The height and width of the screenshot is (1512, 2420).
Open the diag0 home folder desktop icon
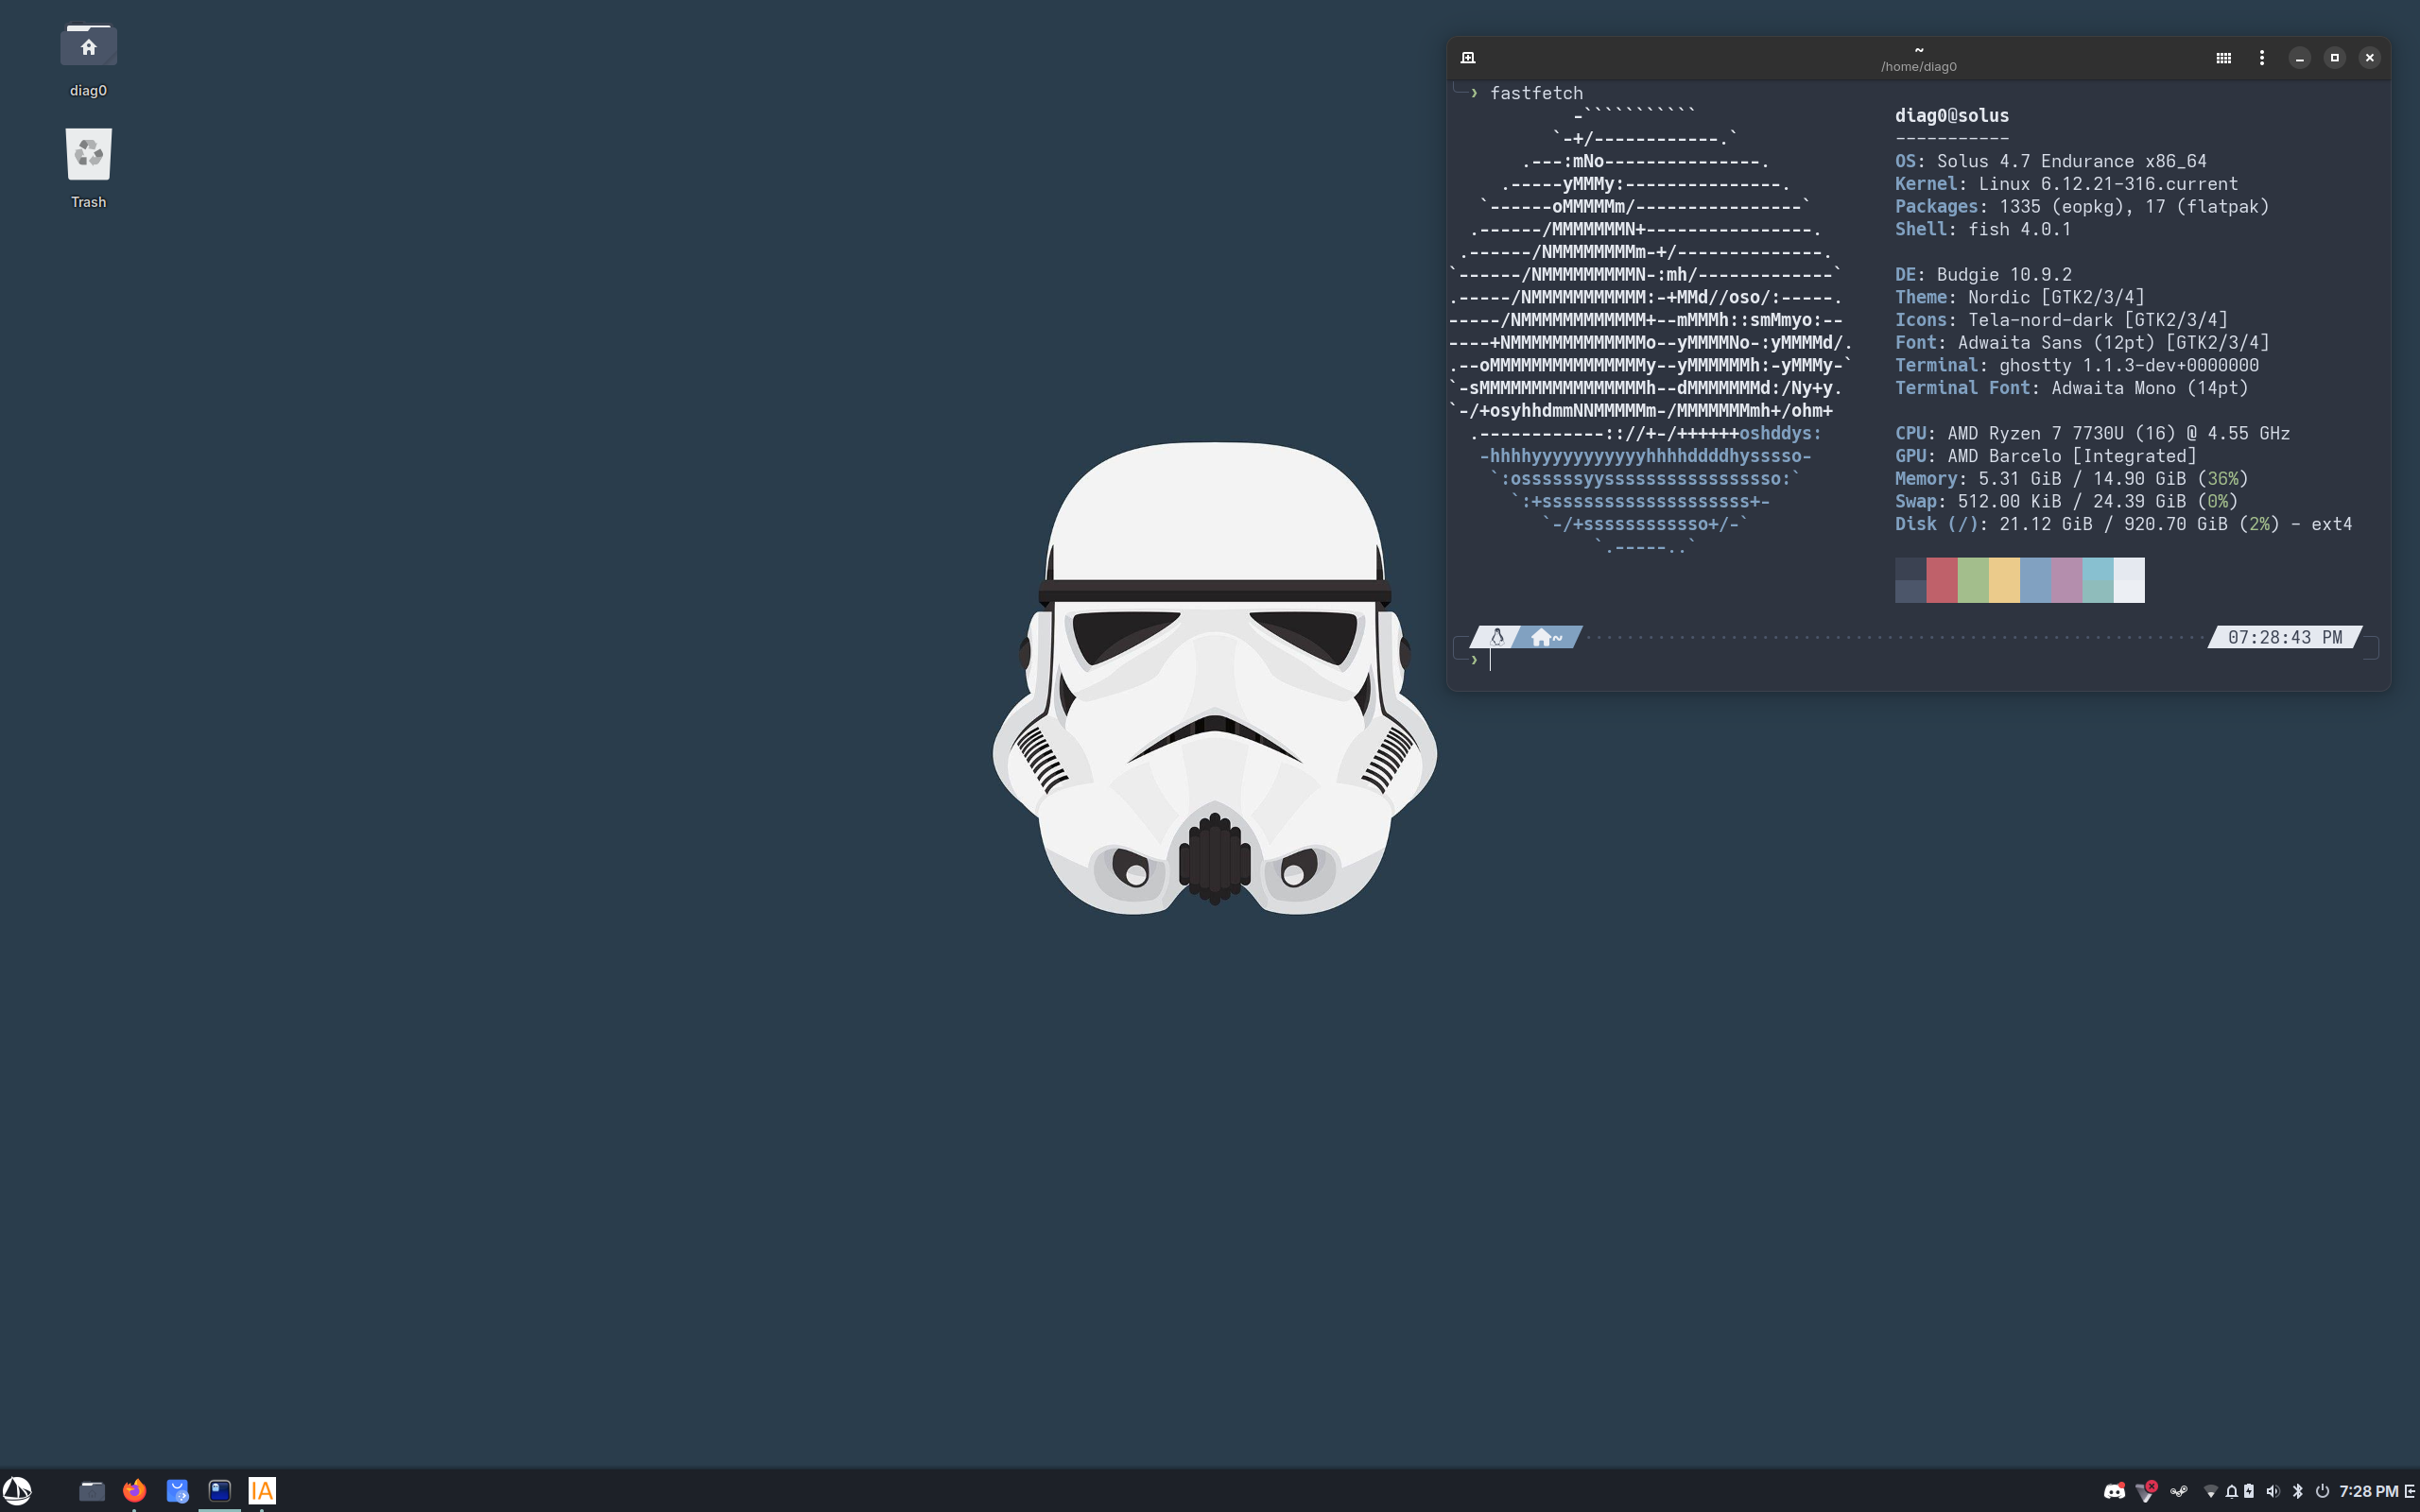[88, 60]
